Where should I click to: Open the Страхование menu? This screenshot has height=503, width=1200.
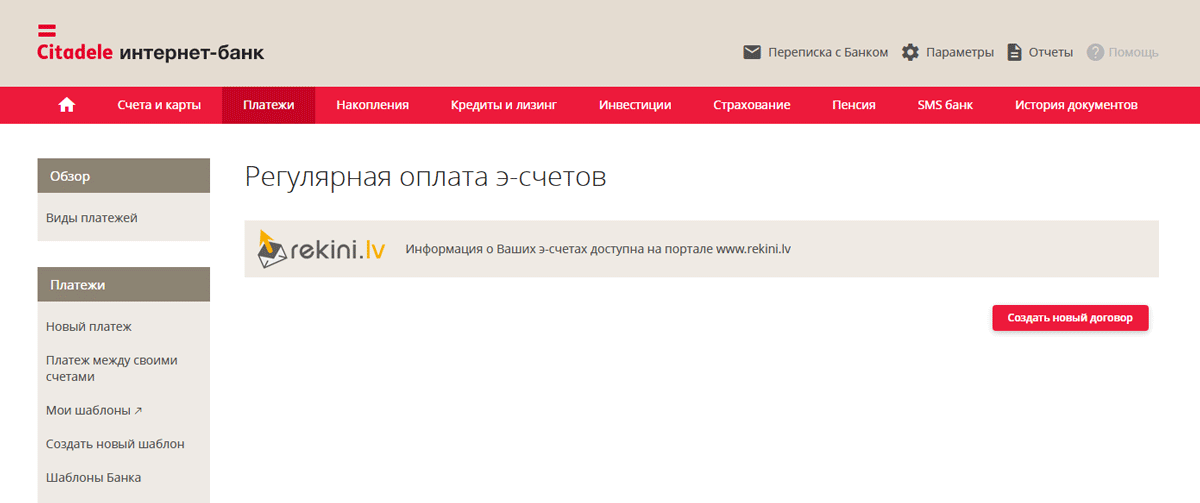click(x=752, y=105)
